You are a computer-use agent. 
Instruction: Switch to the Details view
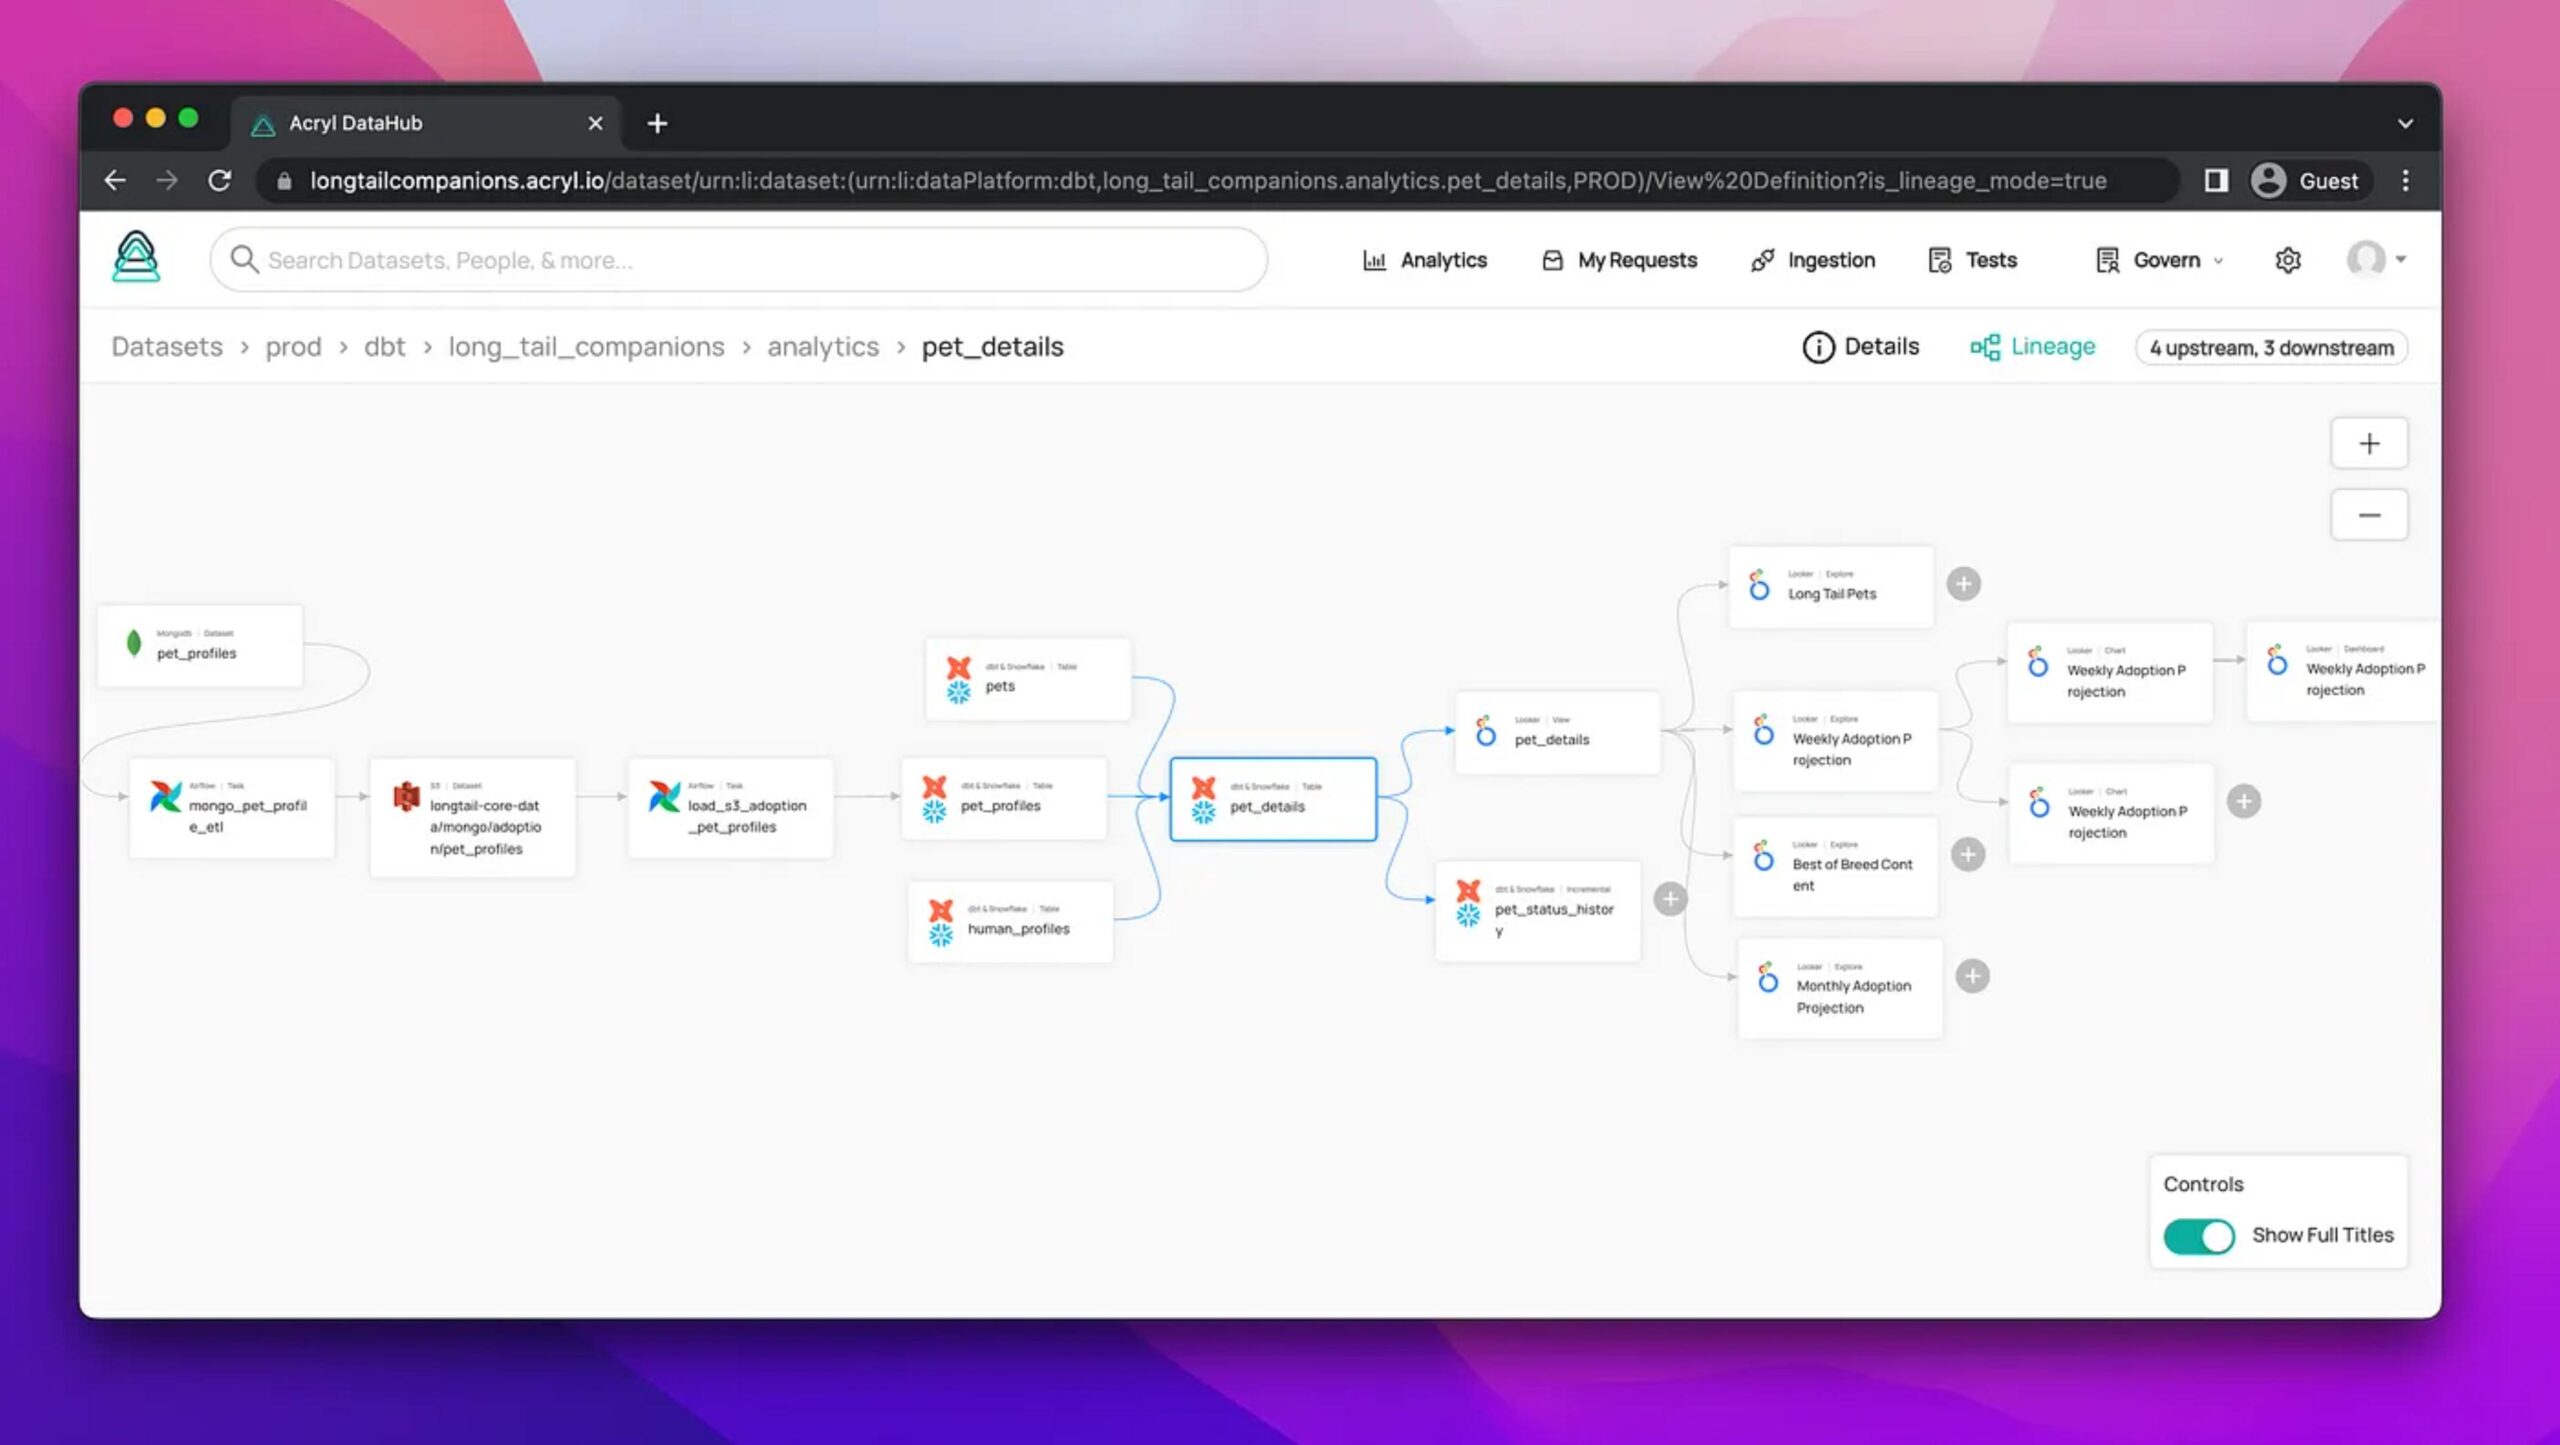pyautogui.click(x=1860, y=347)
